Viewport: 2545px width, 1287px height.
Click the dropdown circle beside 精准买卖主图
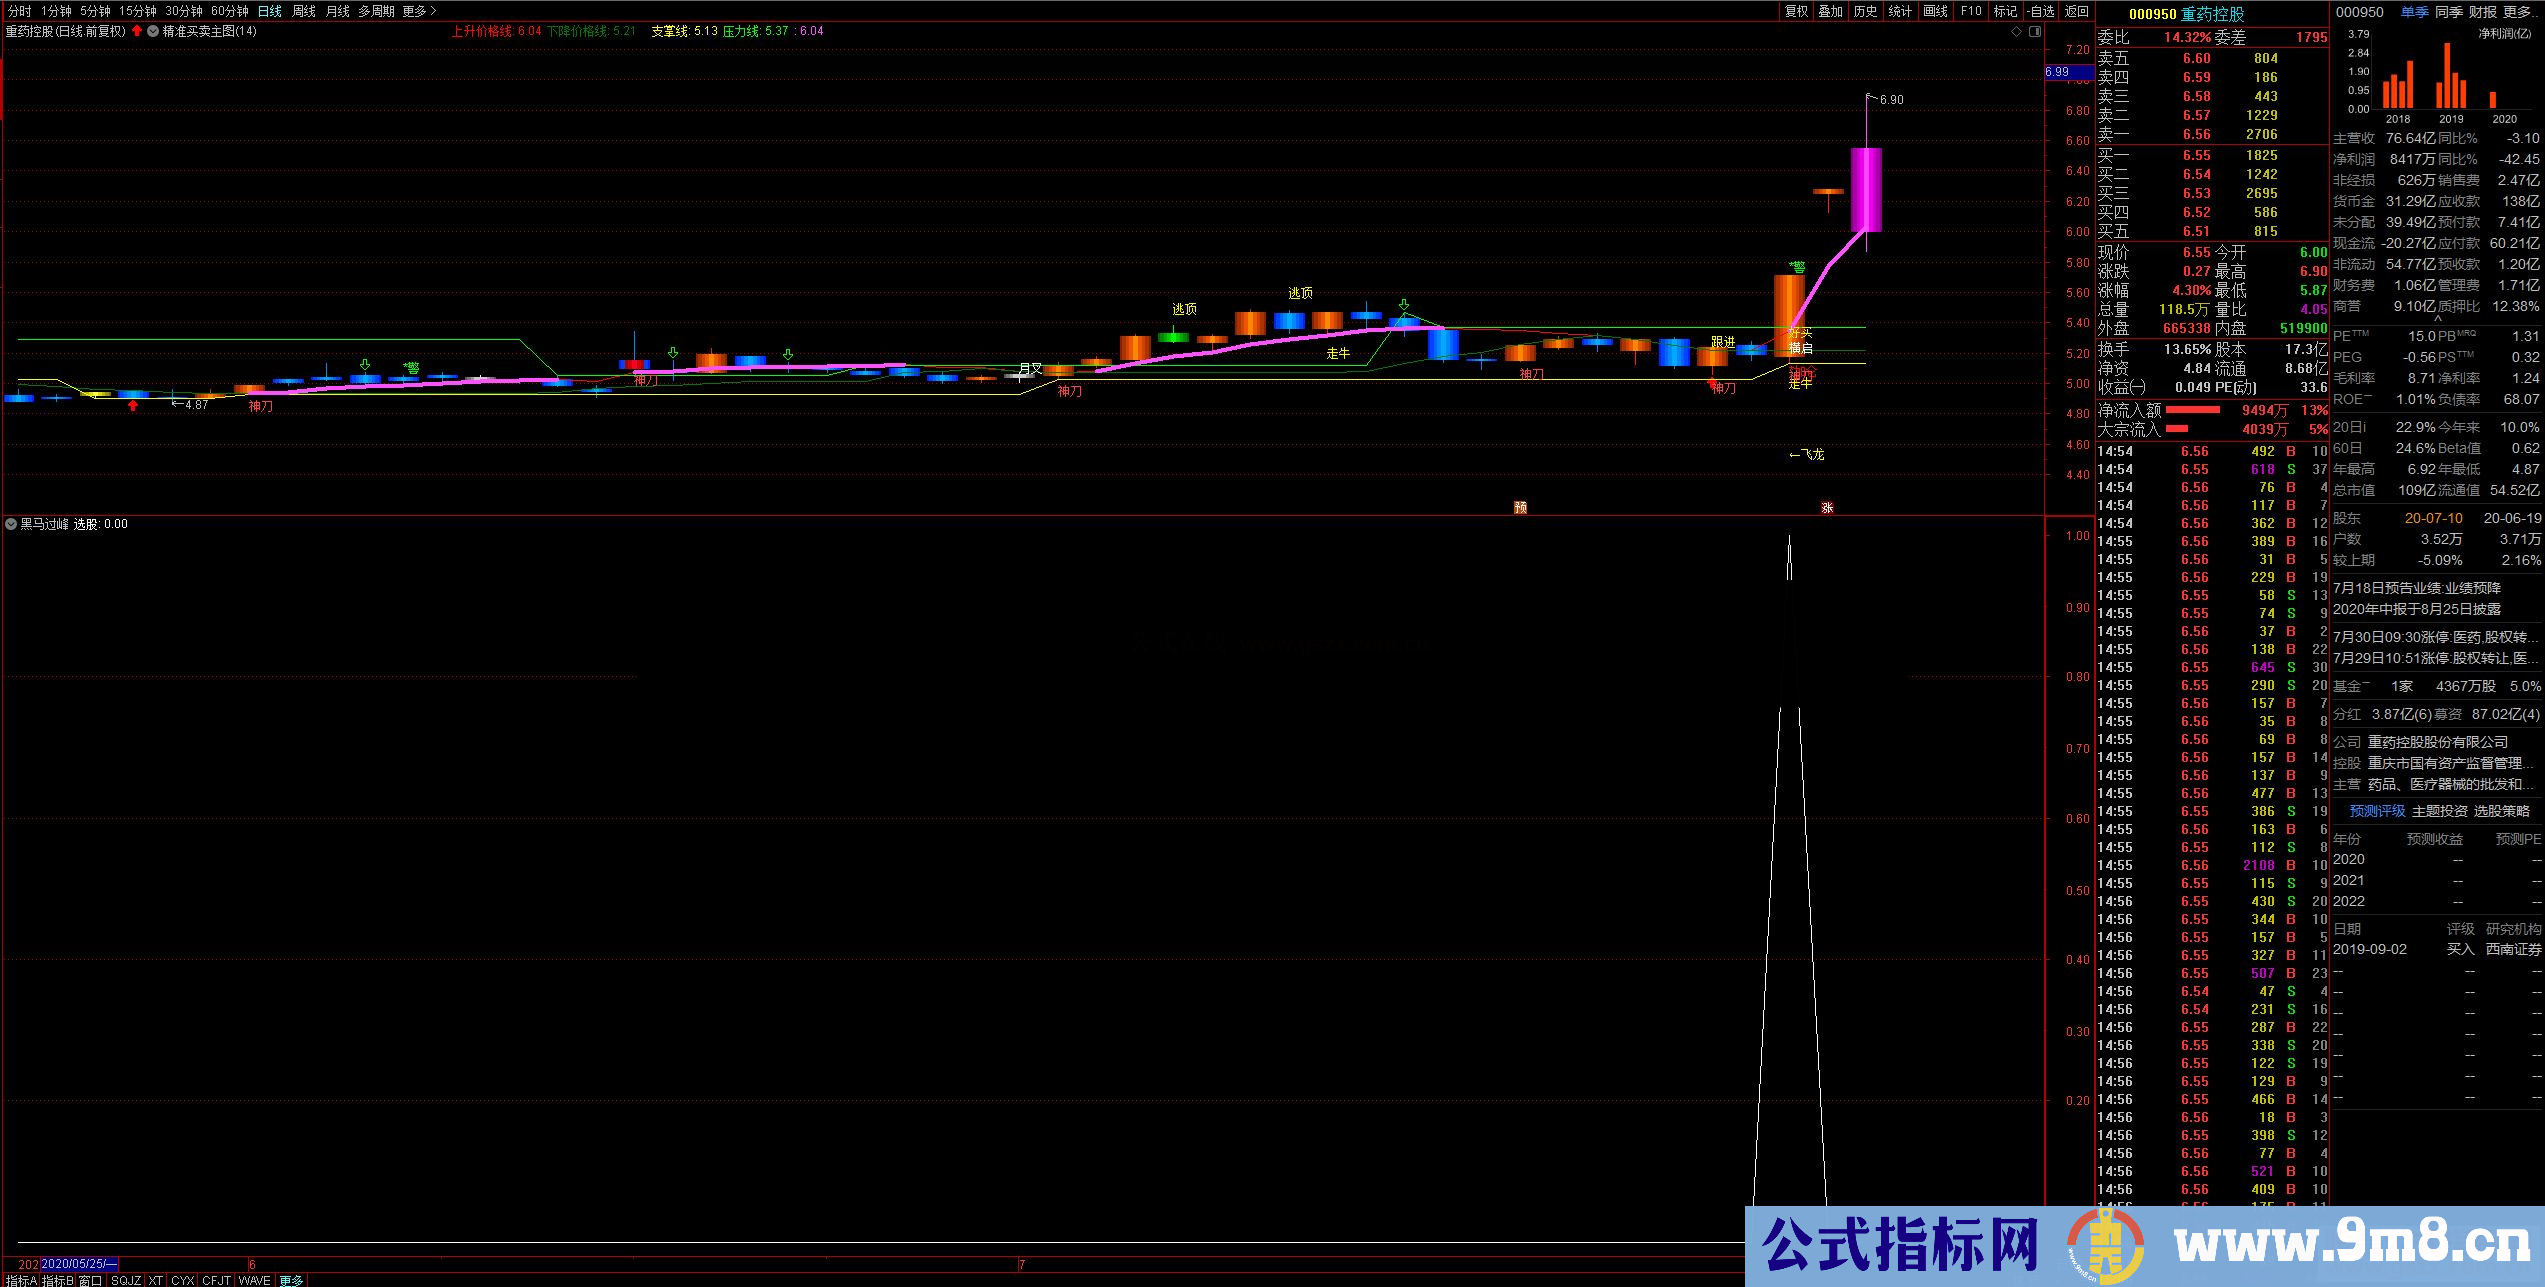(x=153, y=31)
